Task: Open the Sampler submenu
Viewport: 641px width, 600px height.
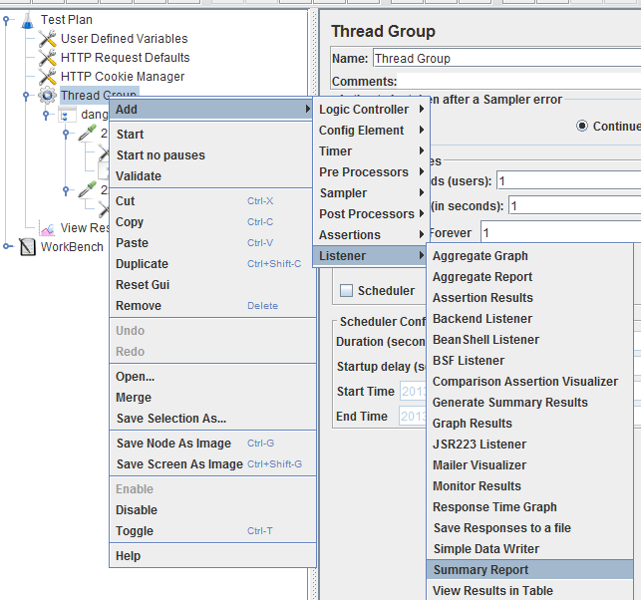Action: pyautogui.click(x=371, y=193)
